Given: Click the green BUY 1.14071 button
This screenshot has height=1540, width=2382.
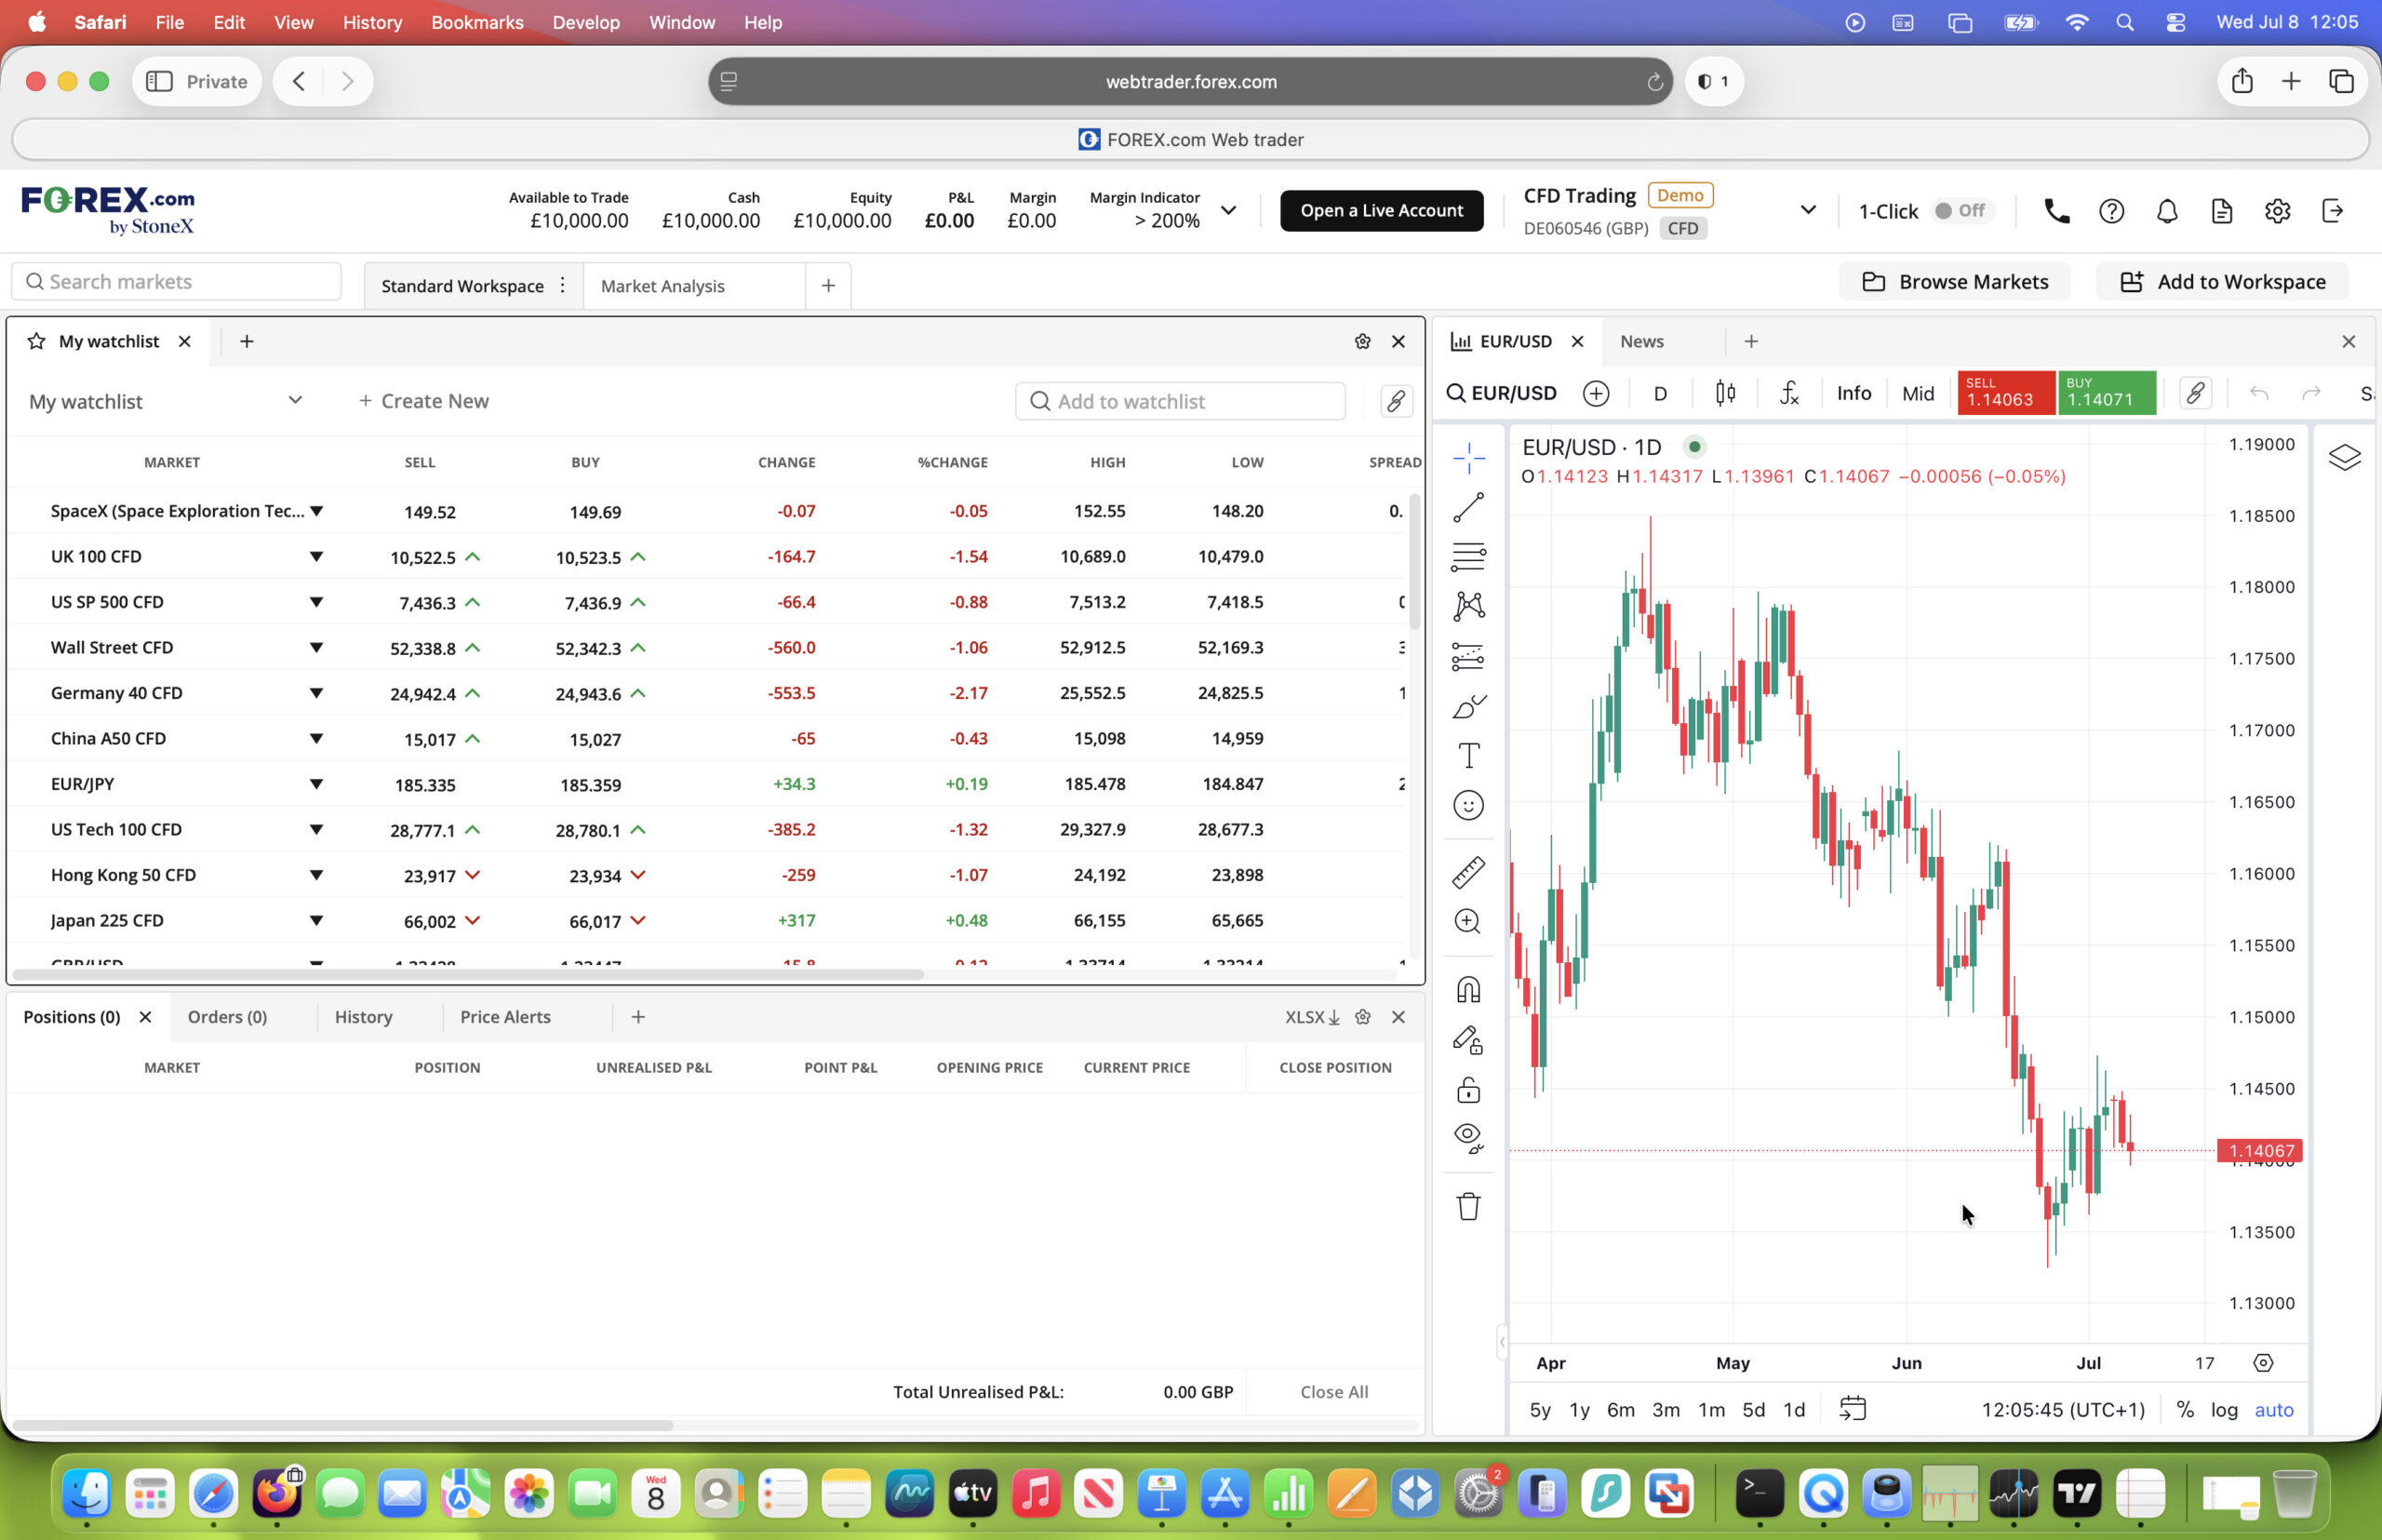Looking at the screenshot, I should [x=2105, y=392].
